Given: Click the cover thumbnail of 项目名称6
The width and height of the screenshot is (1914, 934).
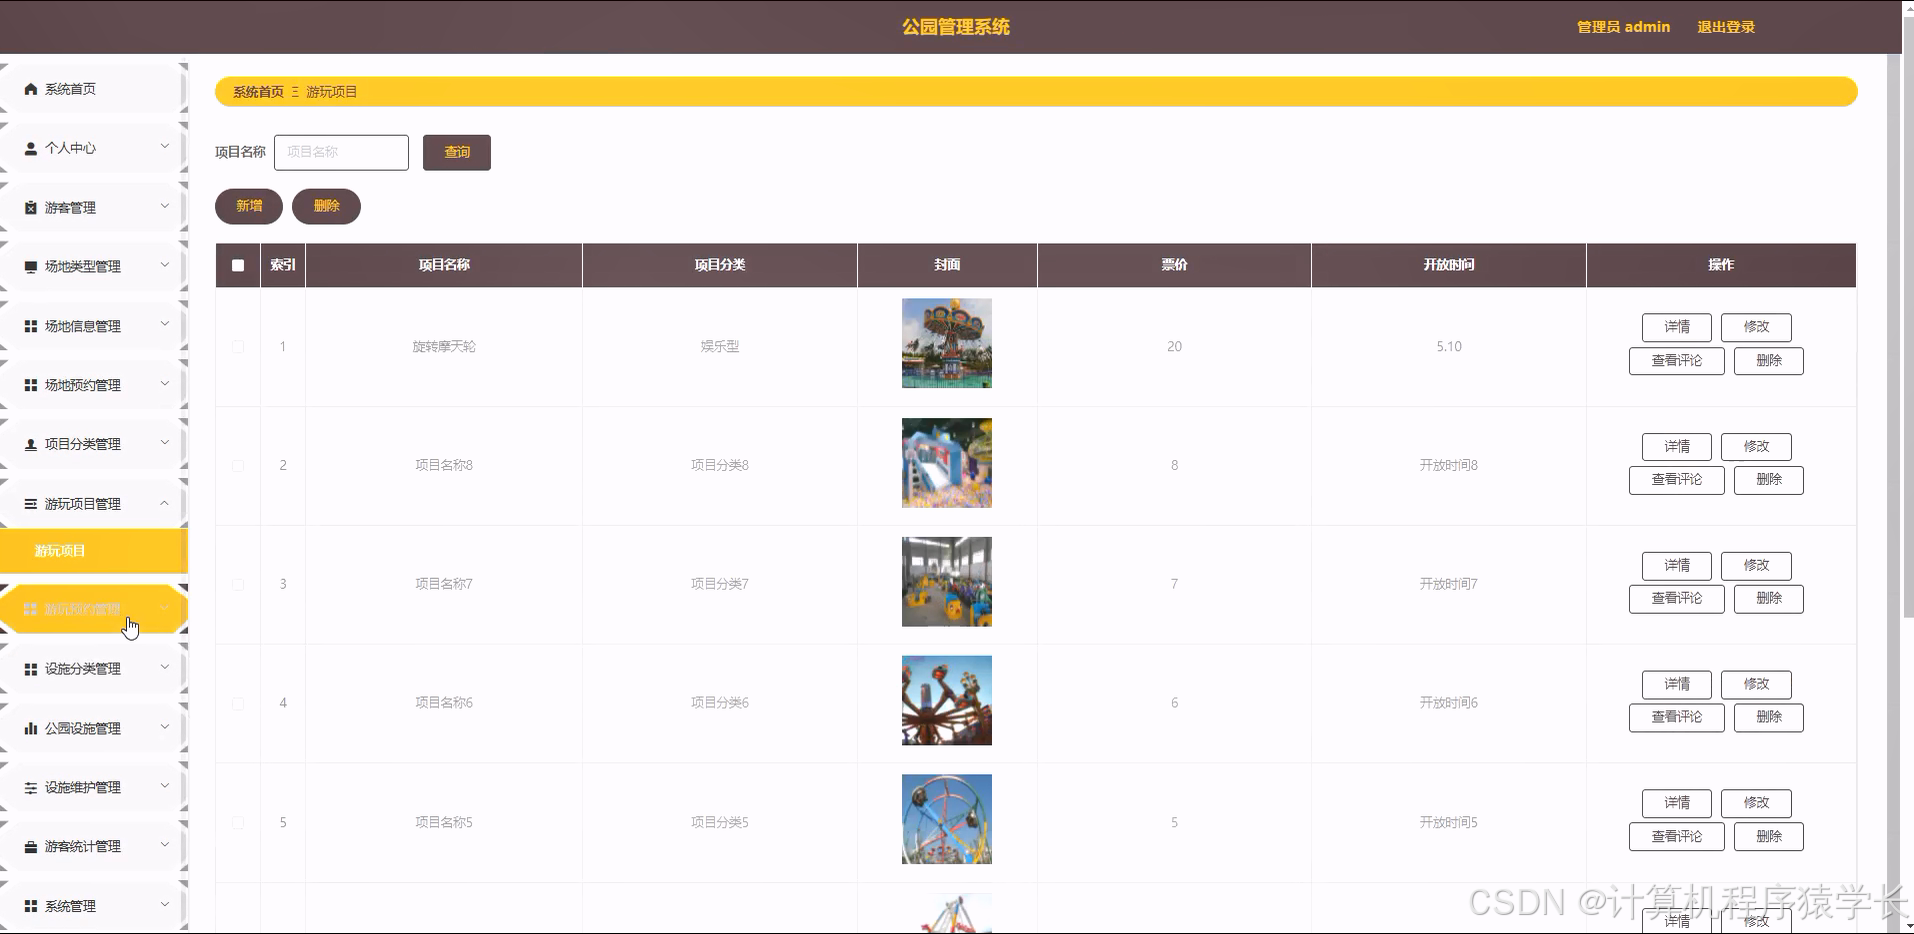Looking at the screenshot, I should click(947, 700).
